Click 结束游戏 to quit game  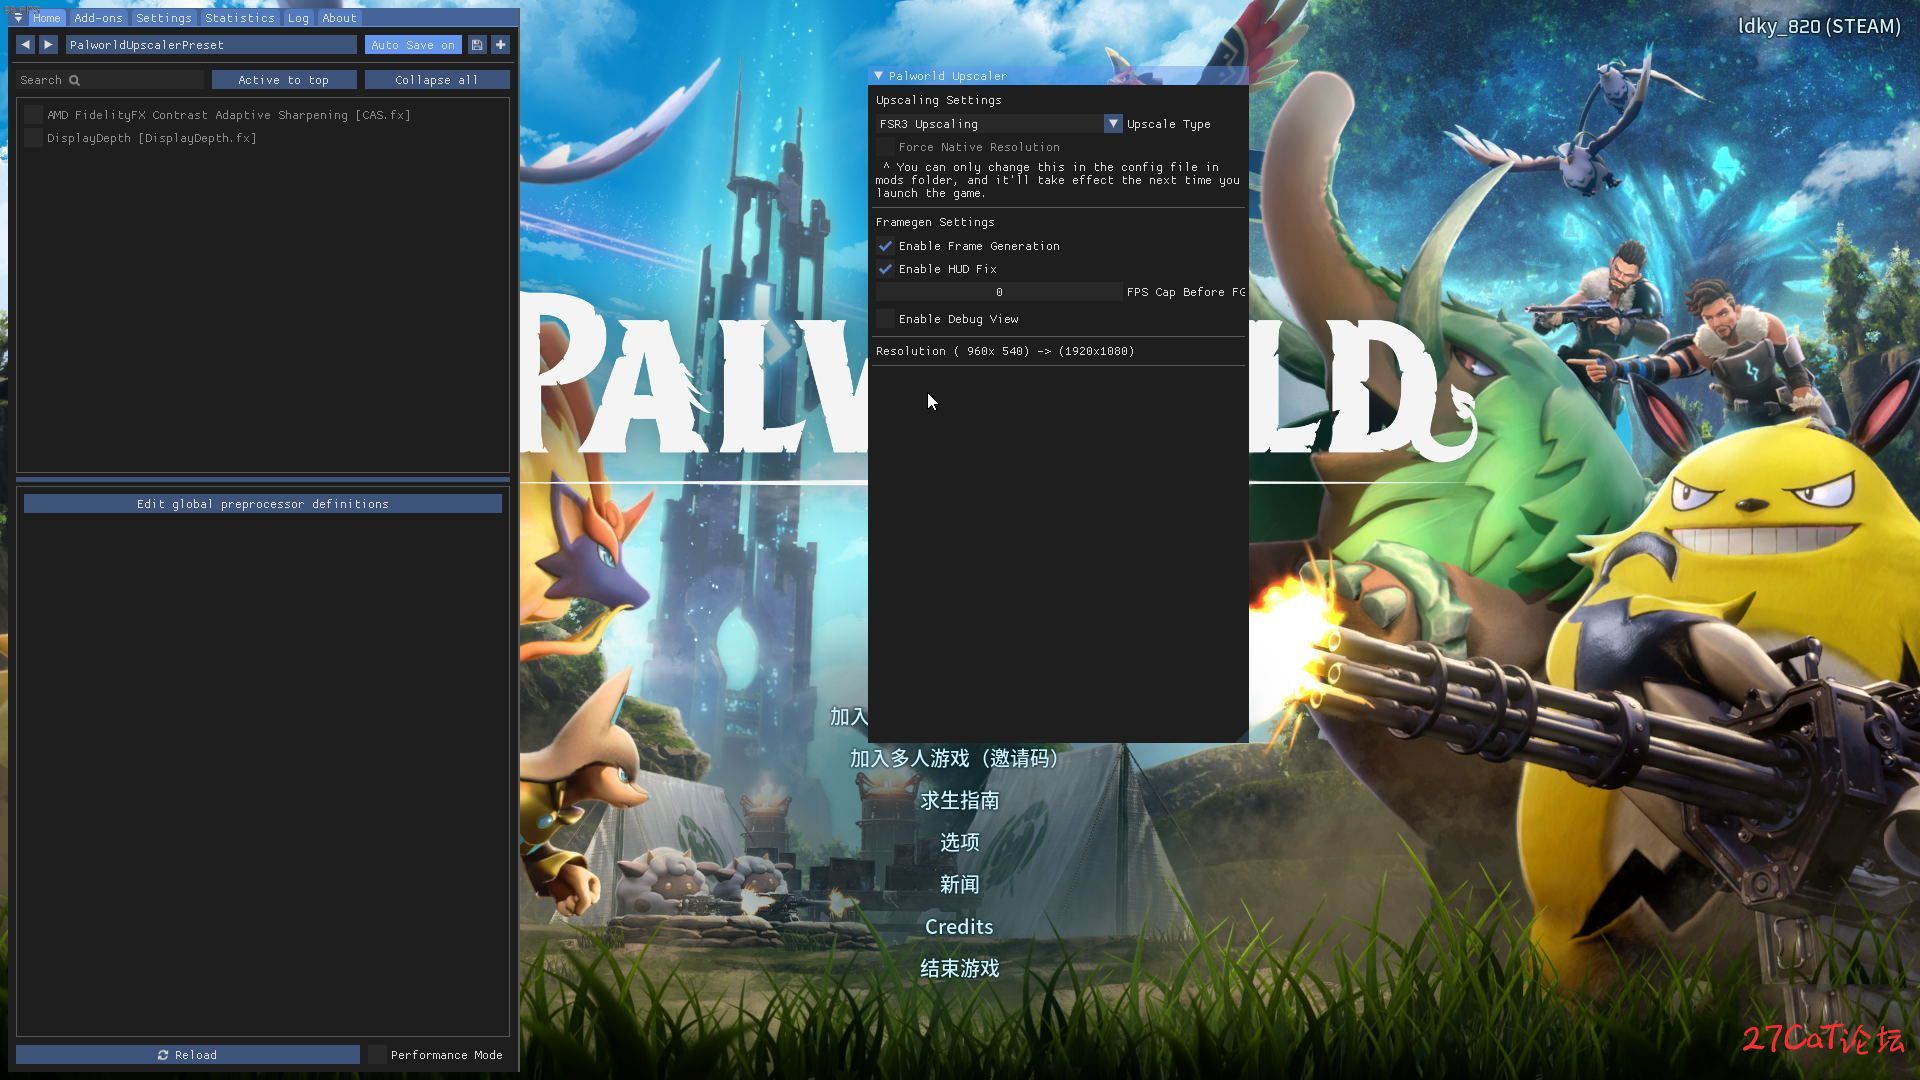(x=959, y=969)
